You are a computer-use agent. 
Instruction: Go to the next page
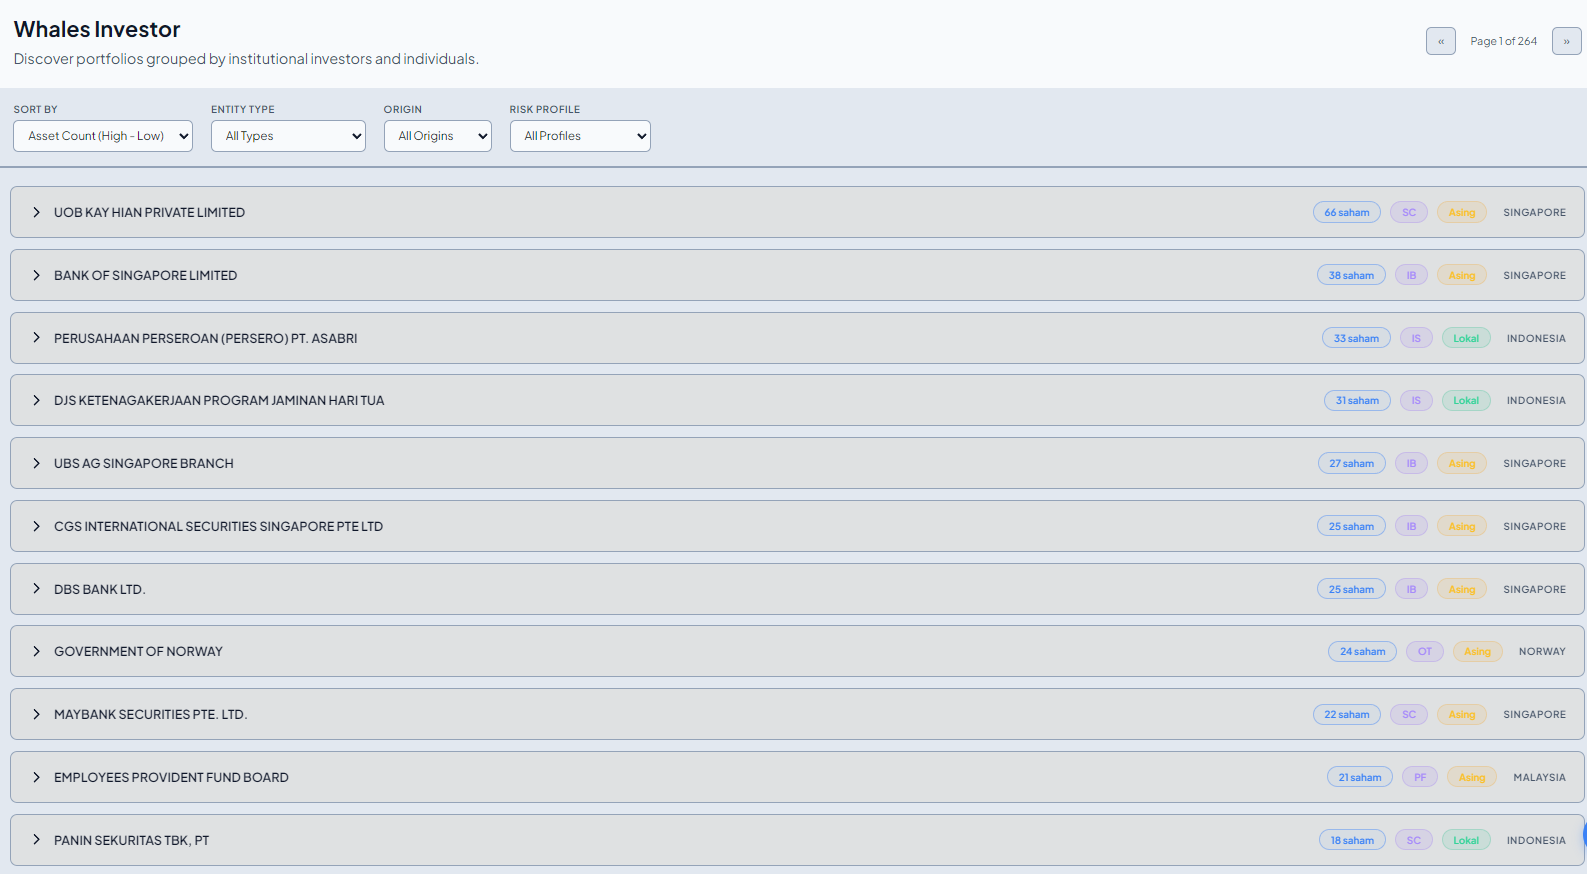1567,41
